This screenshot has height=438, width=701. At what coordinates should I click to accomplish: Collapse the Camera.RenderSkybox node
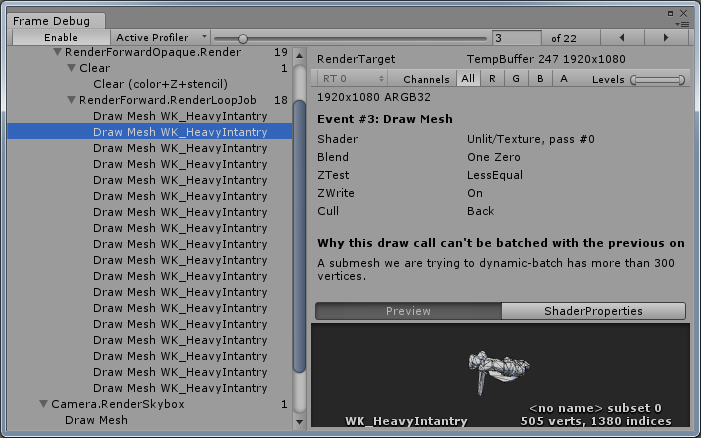44,404
